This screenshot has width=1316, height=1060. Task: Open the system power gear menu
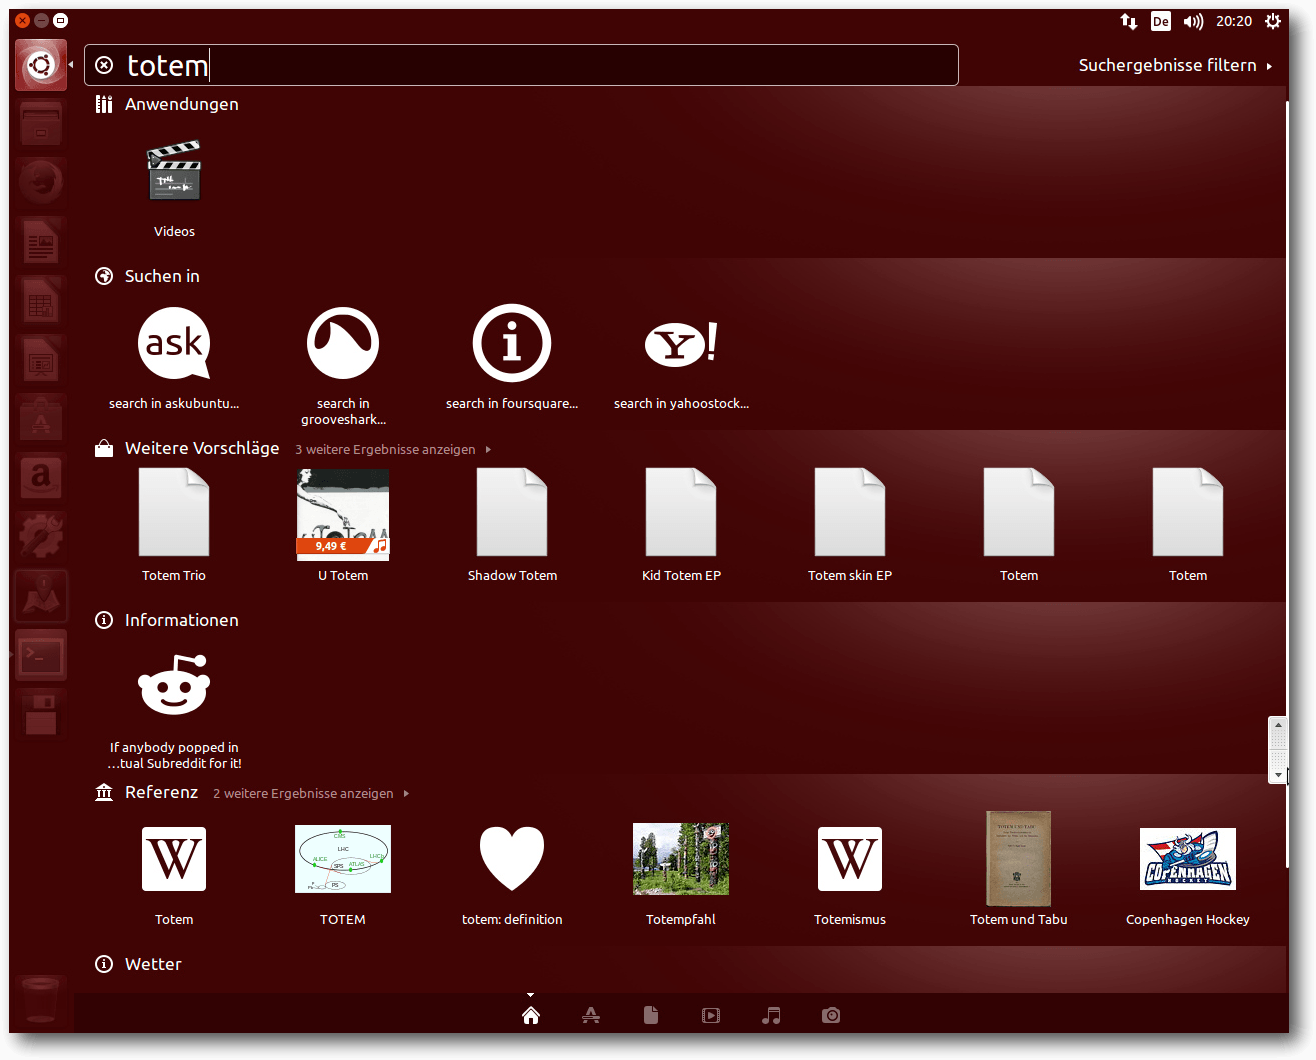[1273, 21]
